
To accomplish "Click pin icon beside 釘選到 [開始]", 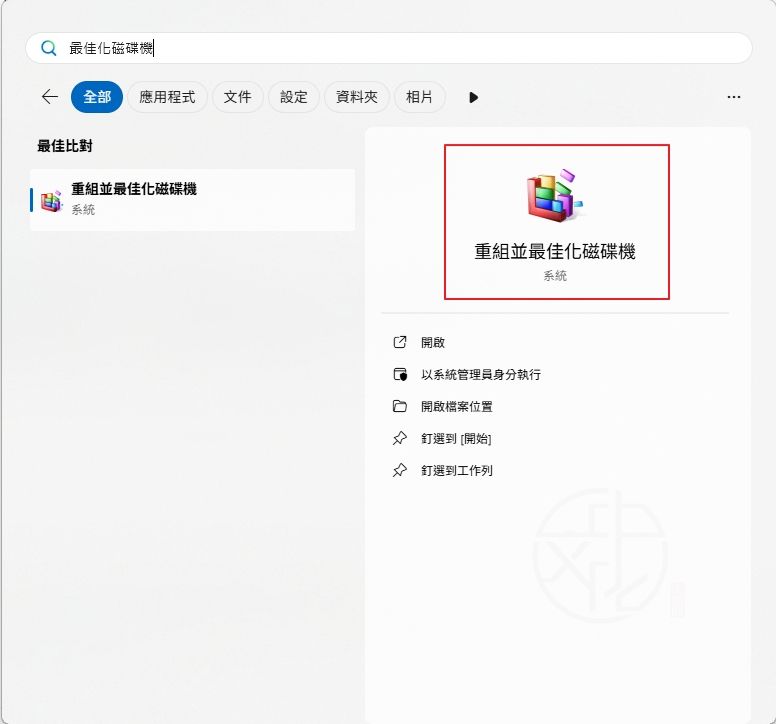I will click(400, 438).
